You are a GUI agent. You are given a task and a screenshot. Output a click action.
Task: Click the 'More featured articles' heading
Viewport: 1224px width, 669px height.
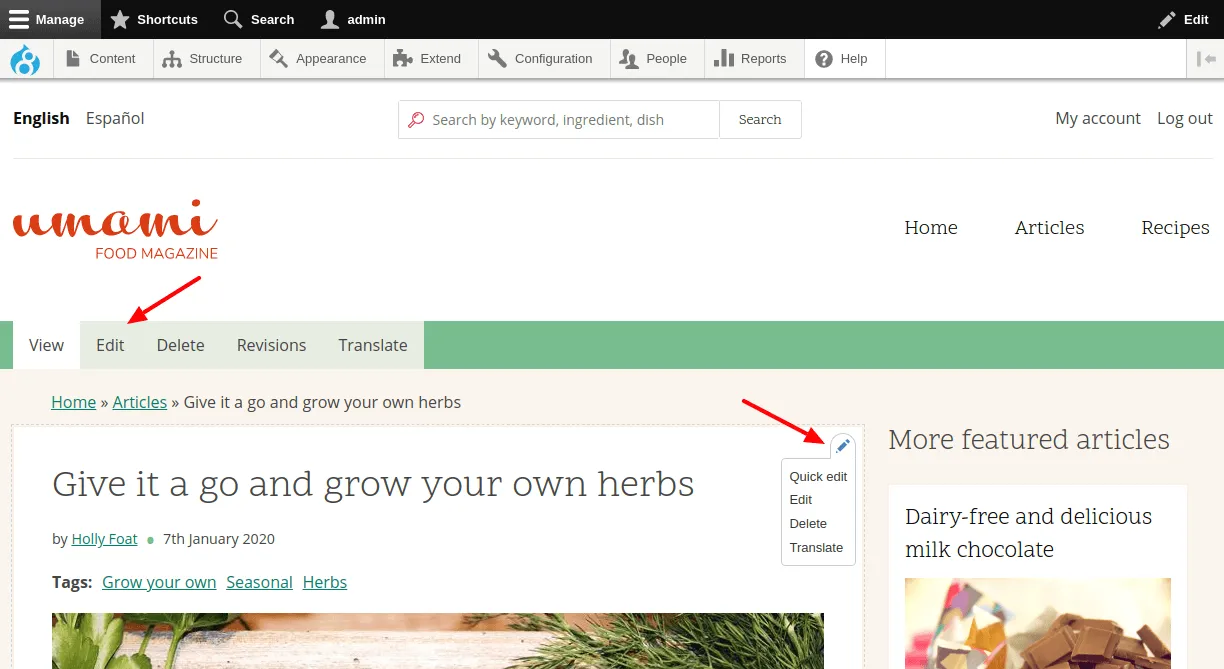click(x=1029, y=440)
